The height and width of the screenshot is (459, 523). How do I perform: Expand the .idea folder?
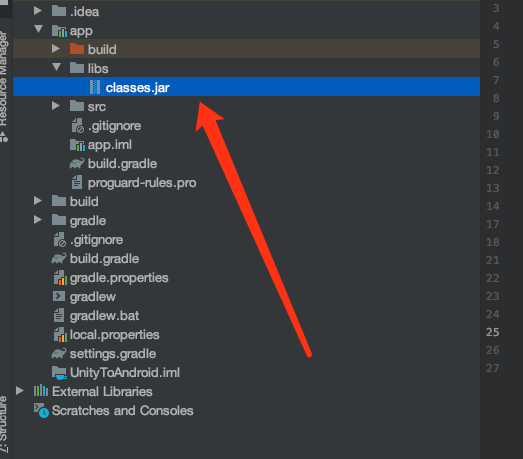pos(38,11)
